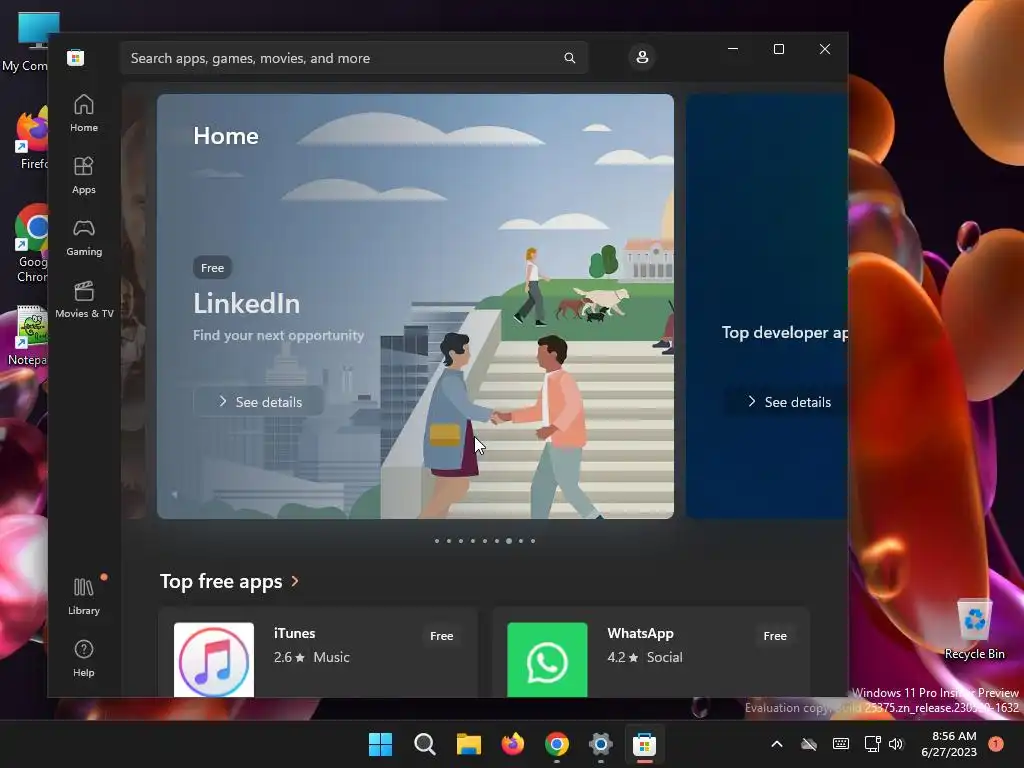
Task: Click into the Search apps, games field
Action: point(353,58)
